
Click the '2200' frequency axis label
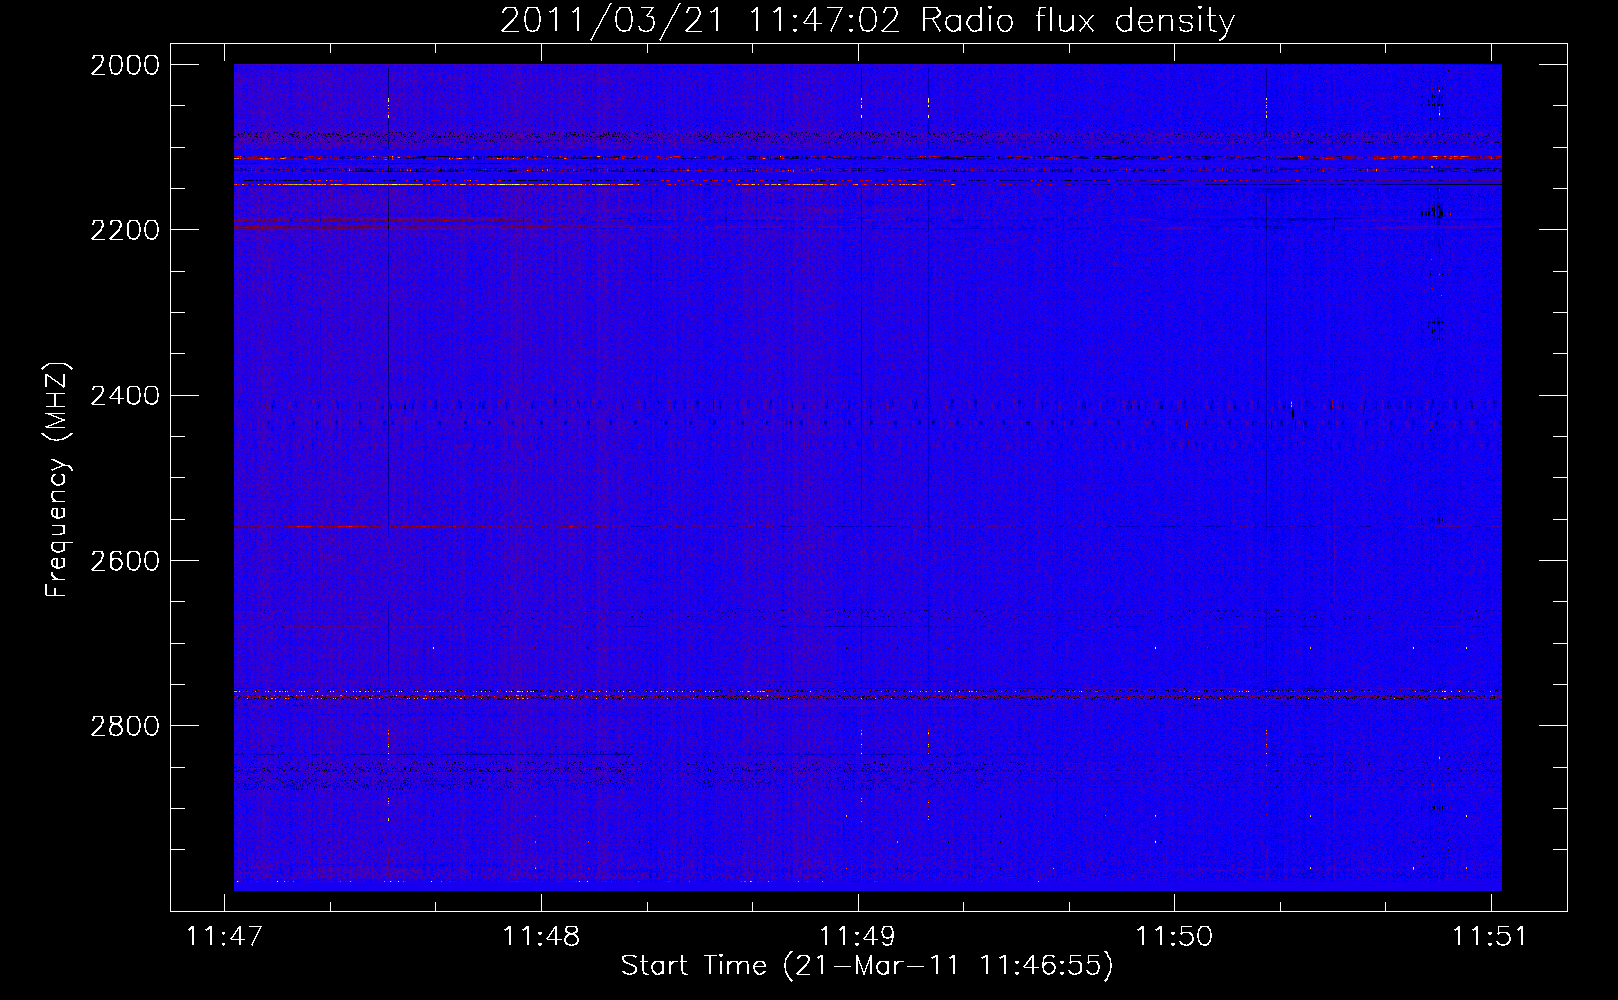[125, 230]
